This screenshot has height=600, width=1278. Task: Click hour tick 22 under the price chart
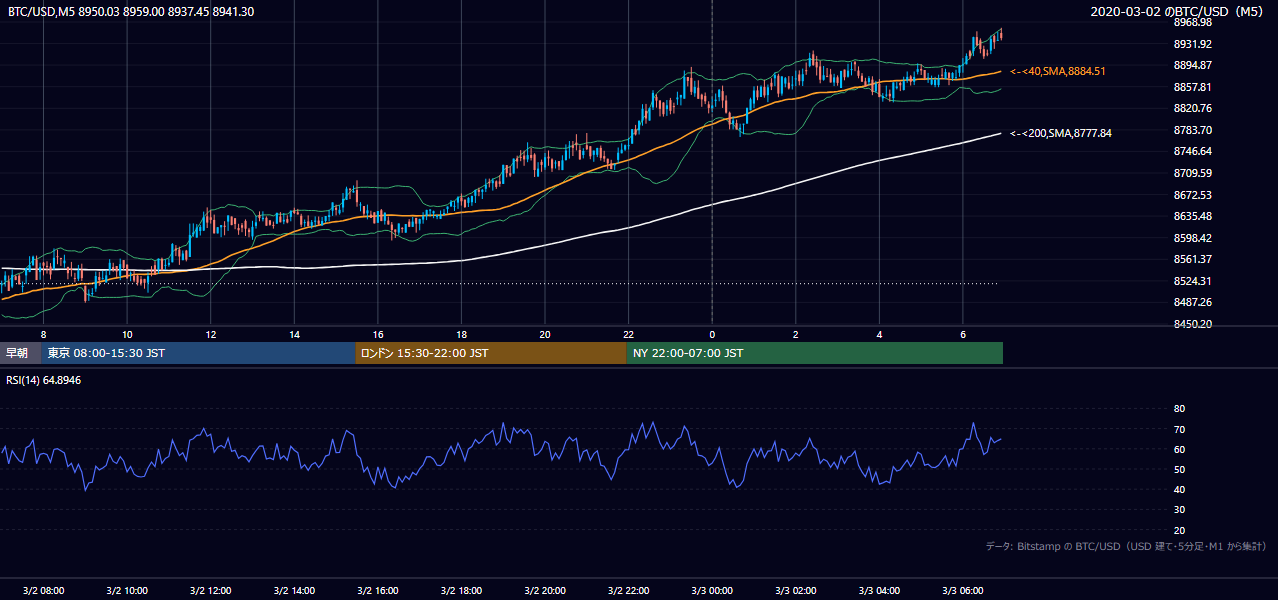click(628, 334)
